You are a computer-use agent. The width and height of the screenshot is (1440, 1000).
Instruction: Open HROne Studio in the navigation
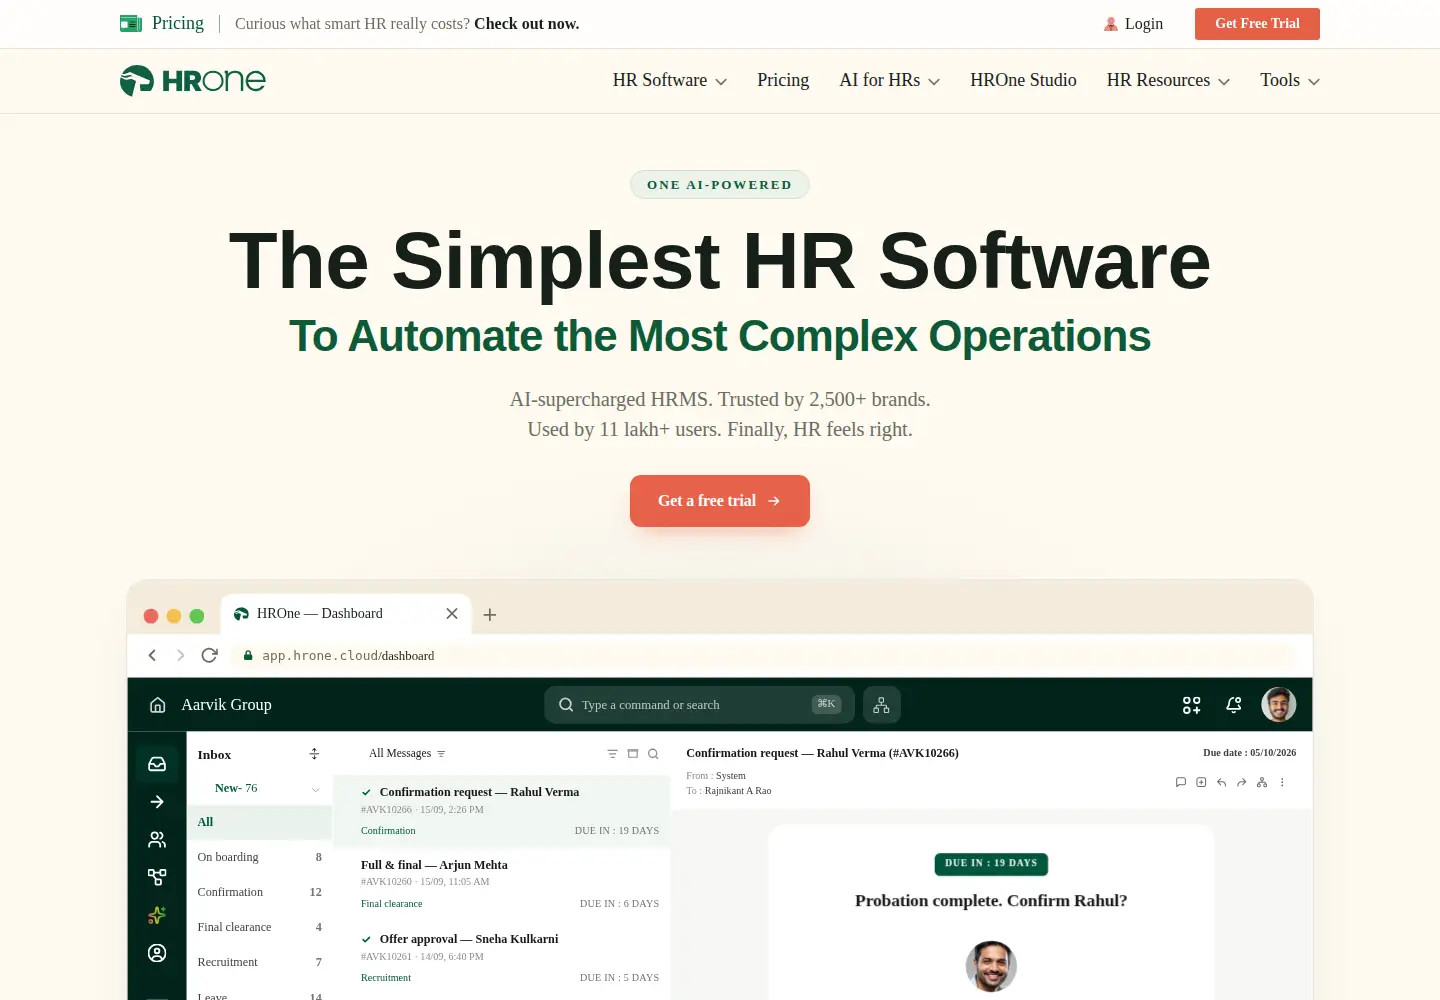tap(1023, 80)
